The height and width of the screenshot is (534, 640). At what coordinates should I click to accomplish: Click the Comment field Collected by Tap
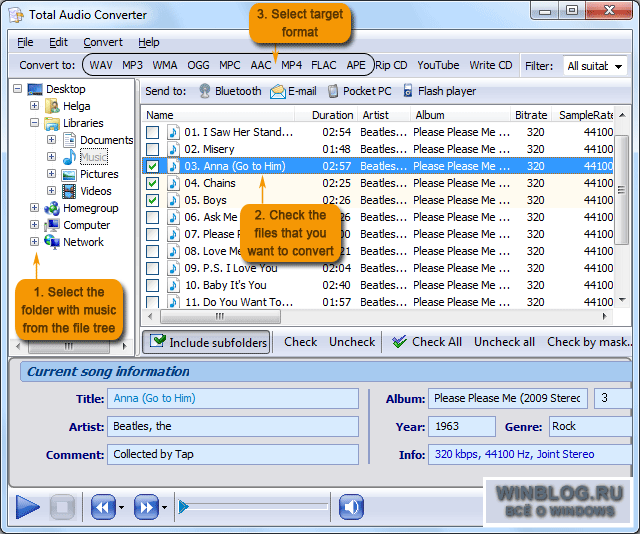pos(233,454)
